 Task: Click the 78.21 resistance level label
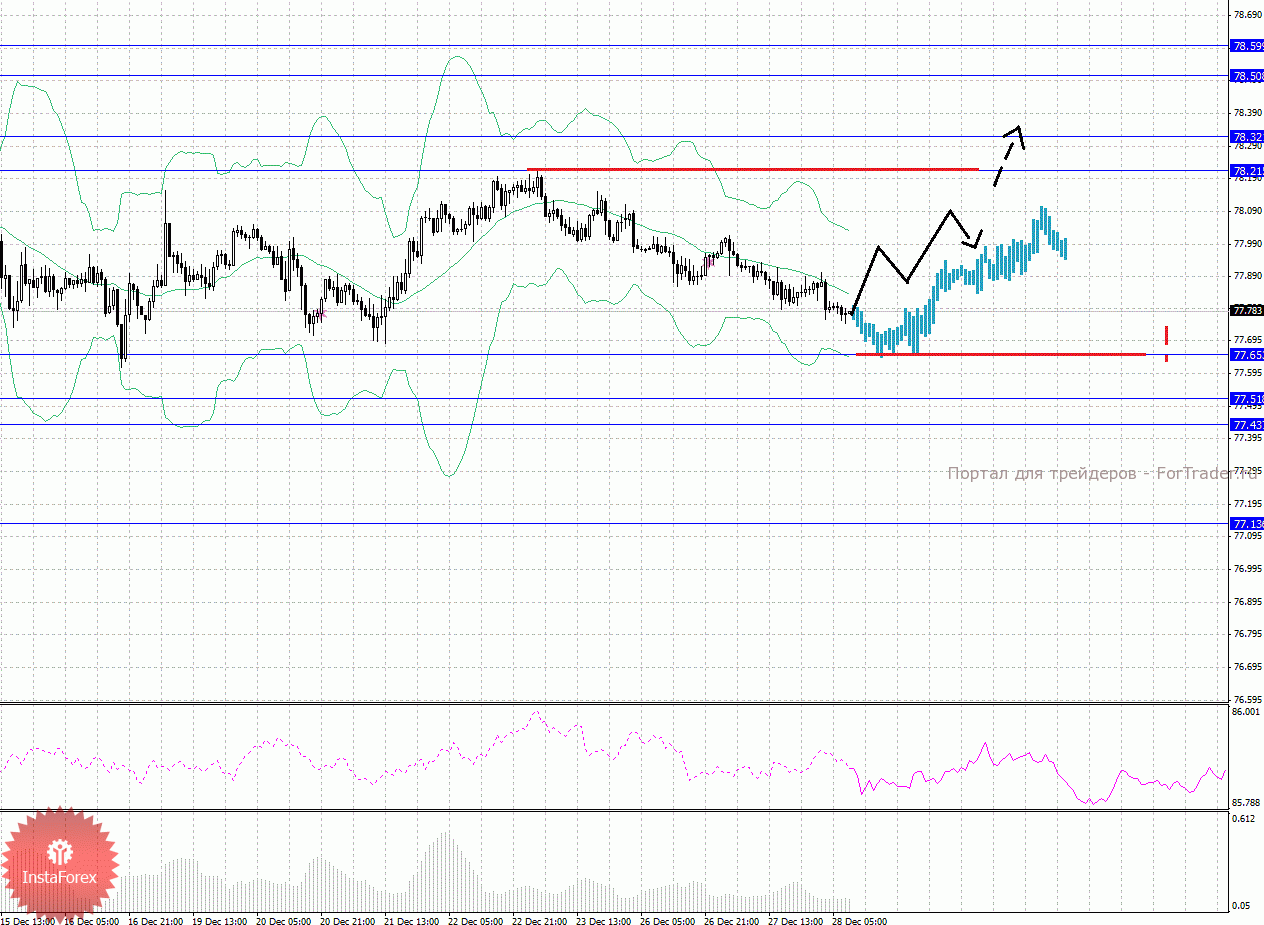pyautogui.click(x=1246, y=171)
